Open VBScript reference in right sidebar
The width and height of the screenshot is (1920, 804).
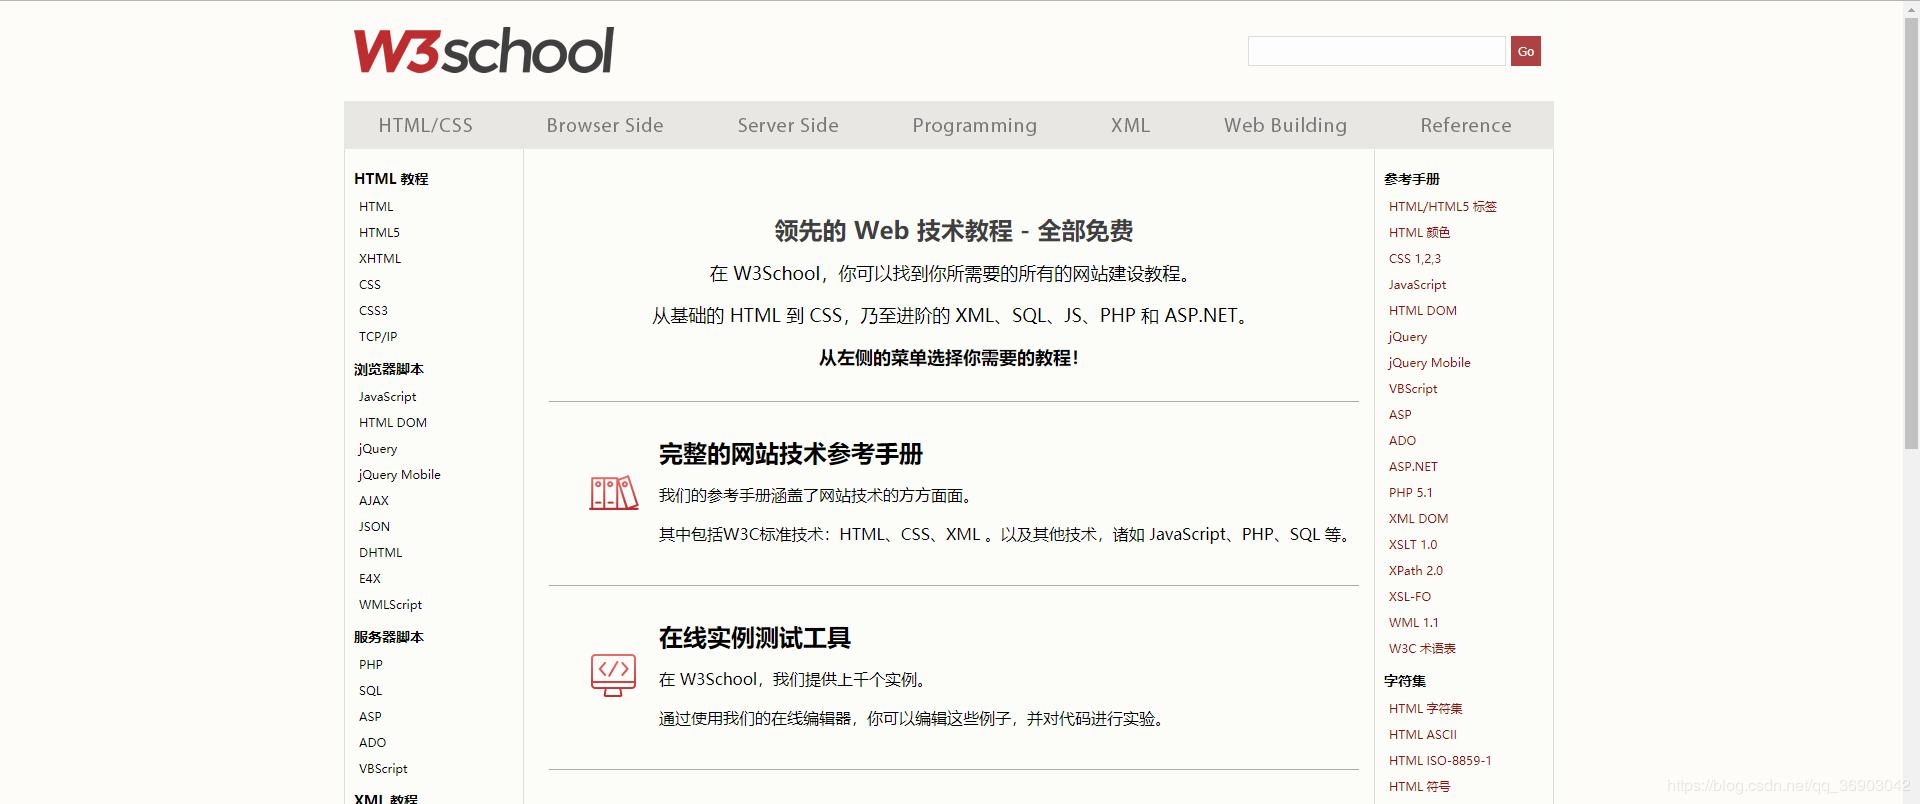point(1413,389)
